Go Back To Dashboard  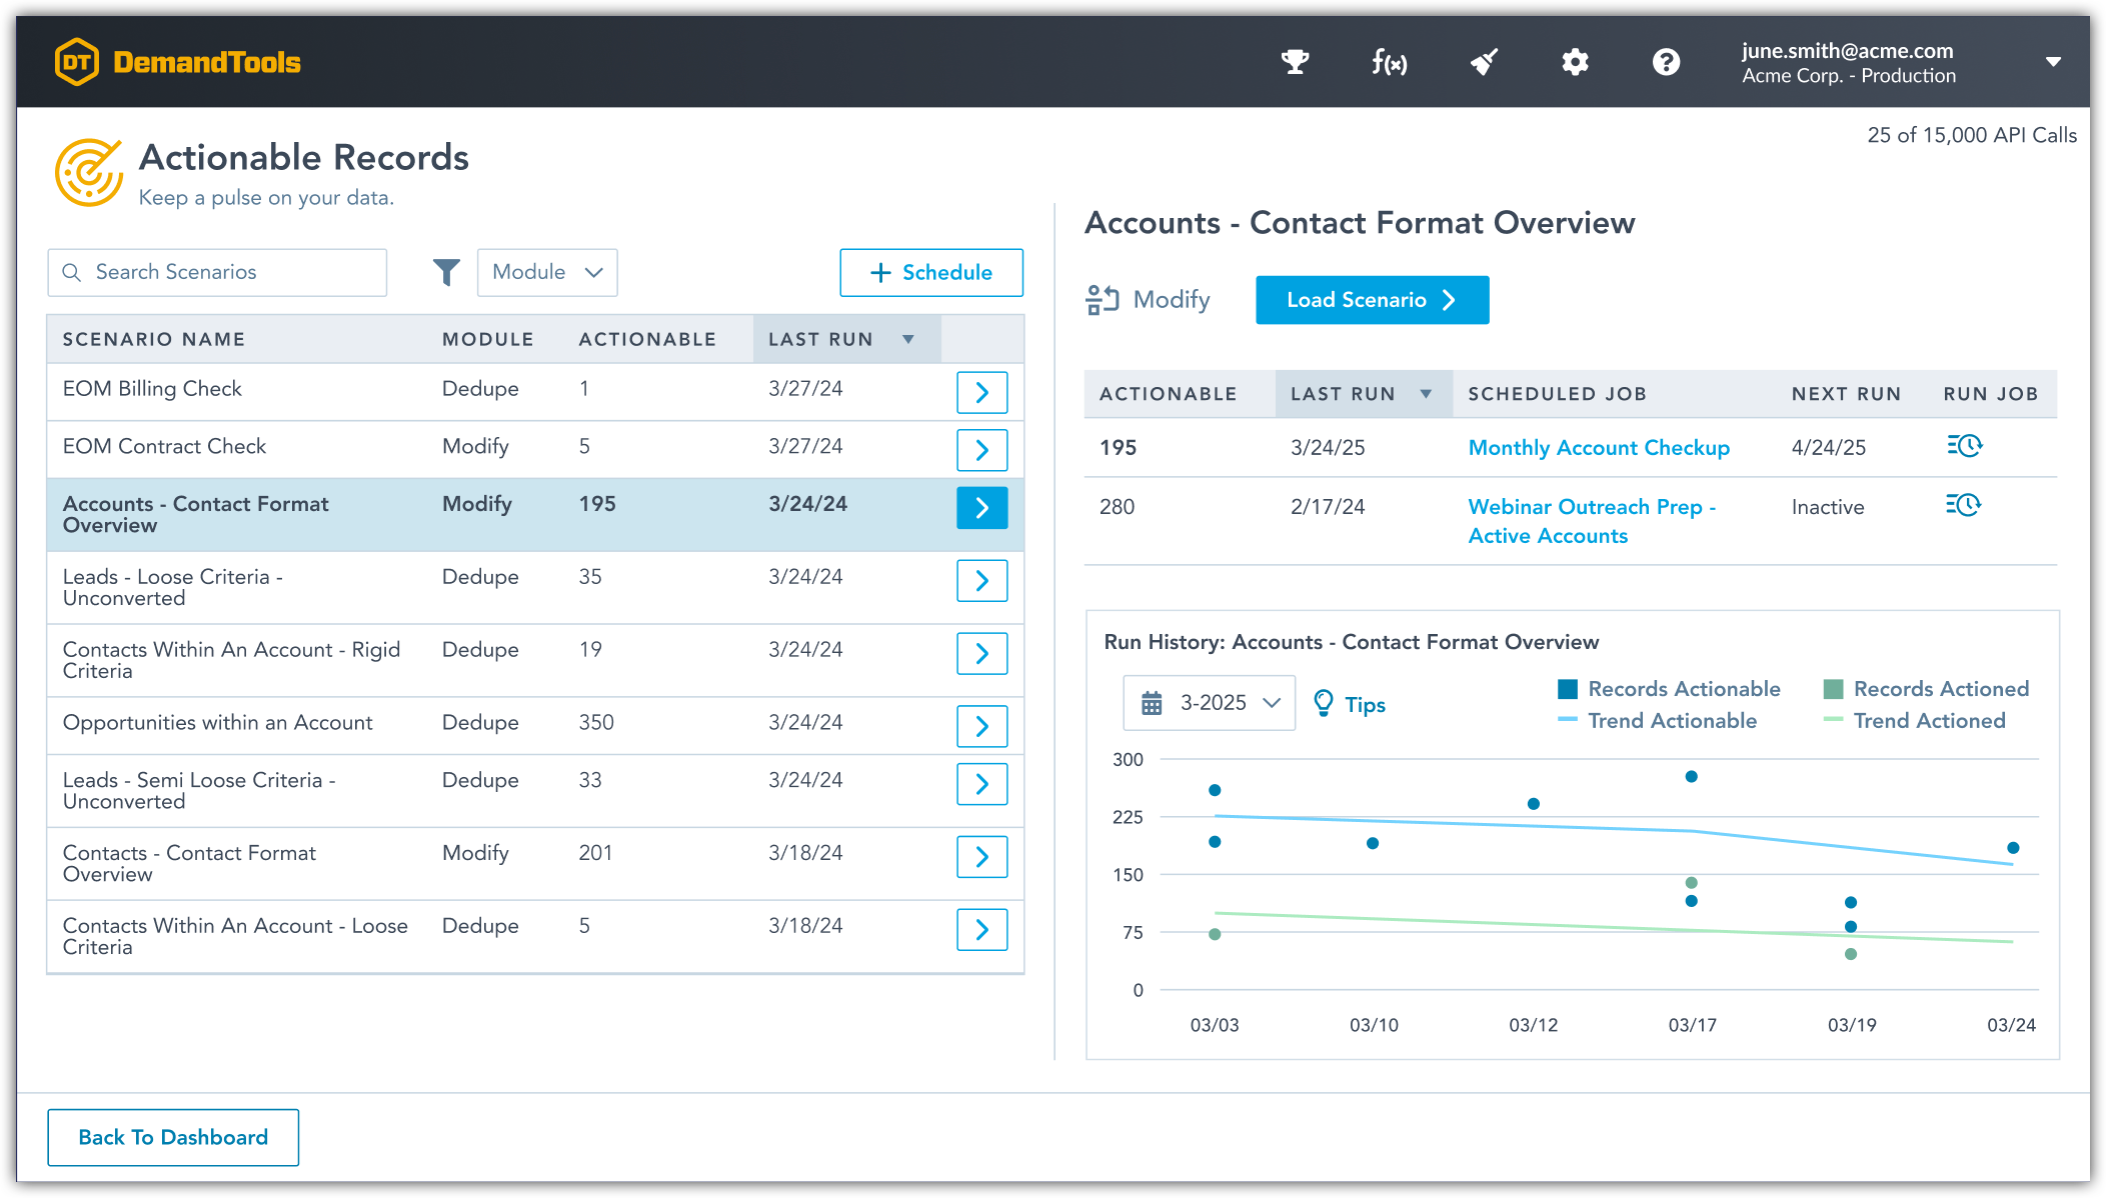pos(173,1137)
